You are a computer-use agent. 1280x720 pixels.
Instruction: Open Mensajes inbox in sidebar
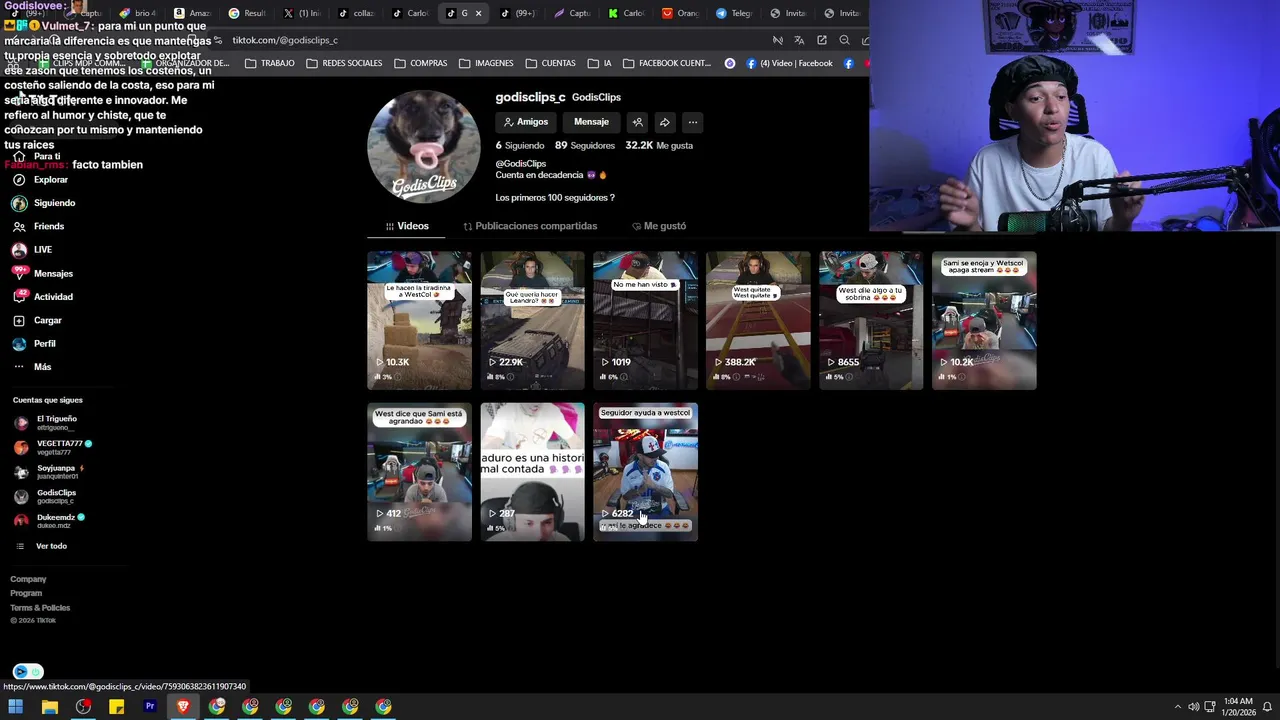[x=43, y=273]
